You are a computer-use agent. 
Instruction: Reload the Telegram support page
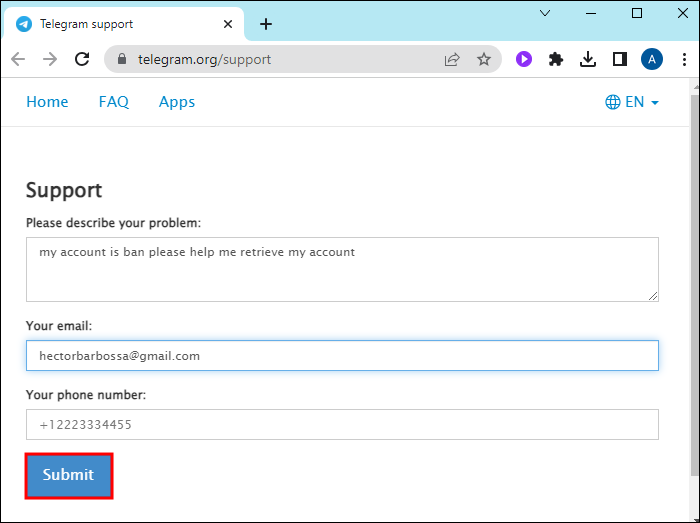[82, 59]
